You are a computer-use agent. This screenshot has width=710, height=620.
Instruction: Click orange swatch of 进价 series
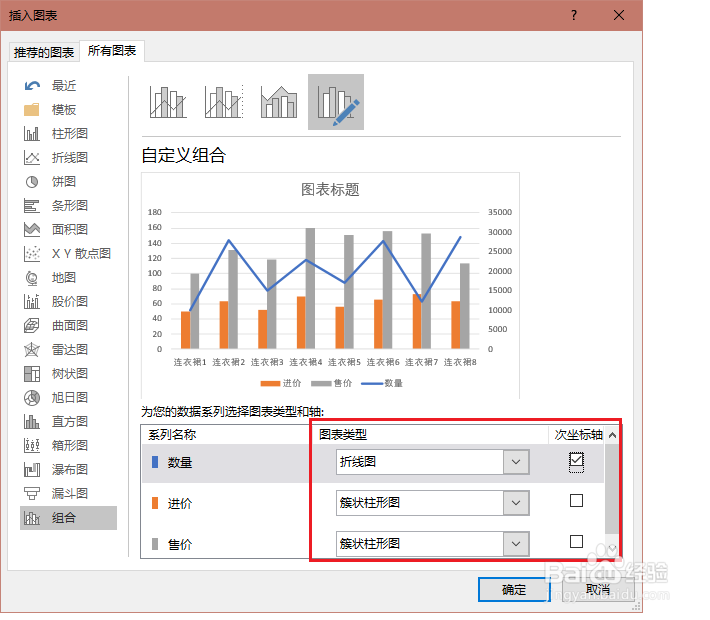[155, 503]
